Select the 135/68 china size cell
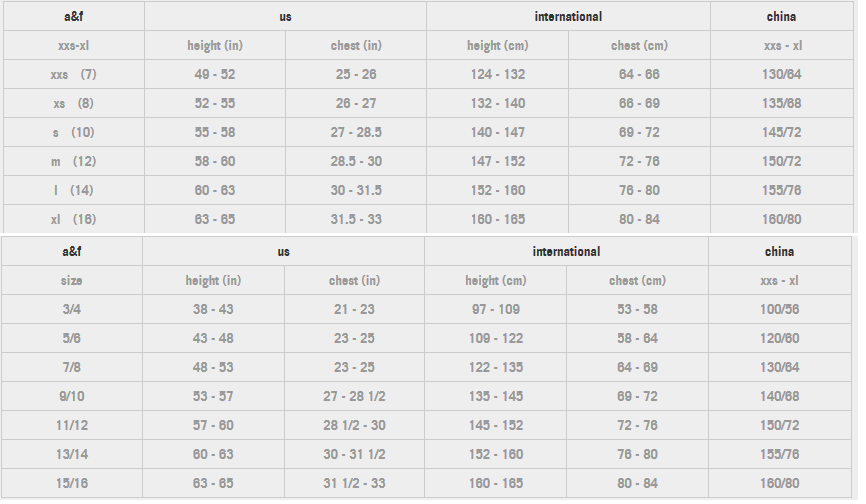This screenshot has height=504, width=866. coord(781,104)
